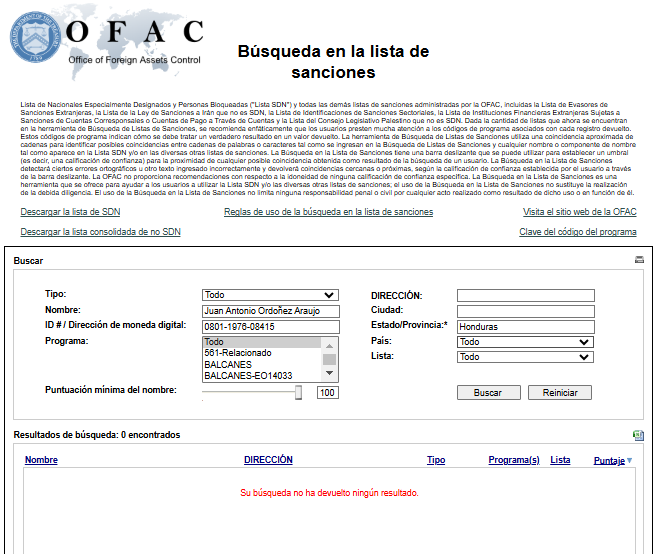Focus the Ciudad text field
This screenshot has width=660, height=554.
(x=525, y=311)
